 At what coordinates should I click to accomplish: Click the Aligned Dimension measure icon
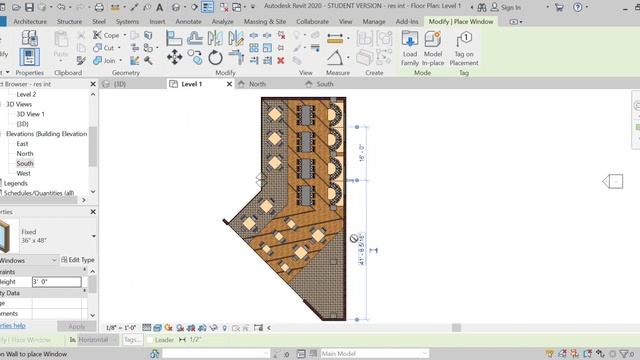click(335, 38)
